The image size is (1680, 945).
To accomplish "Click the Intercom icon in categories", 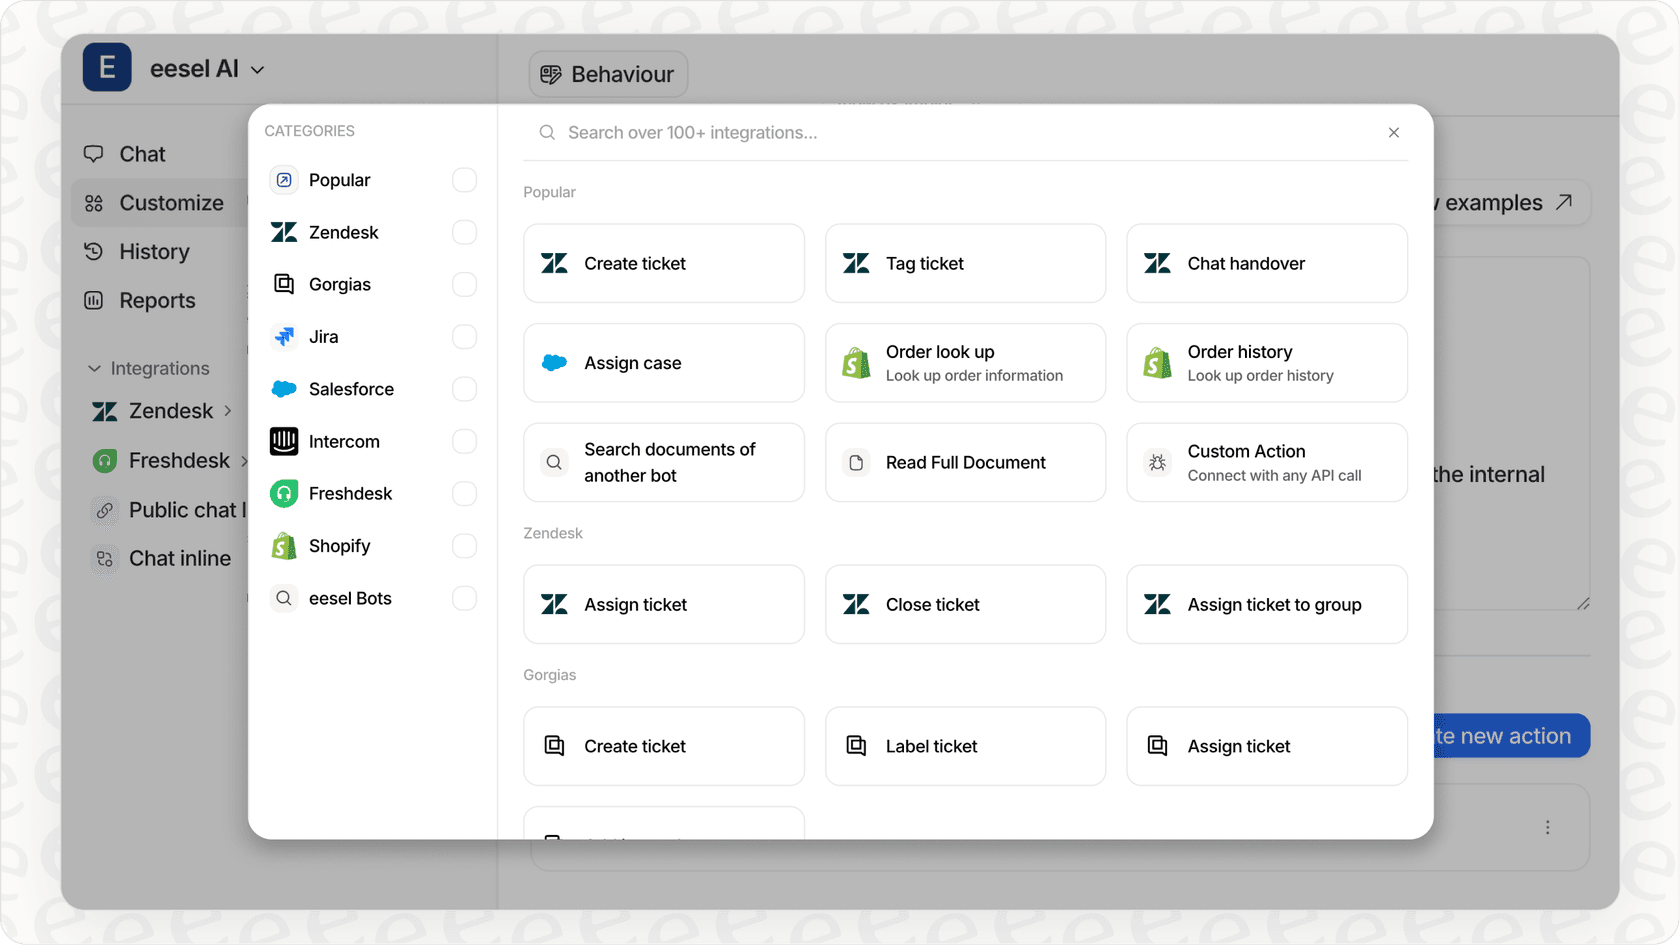I will [x=284, y=441].
